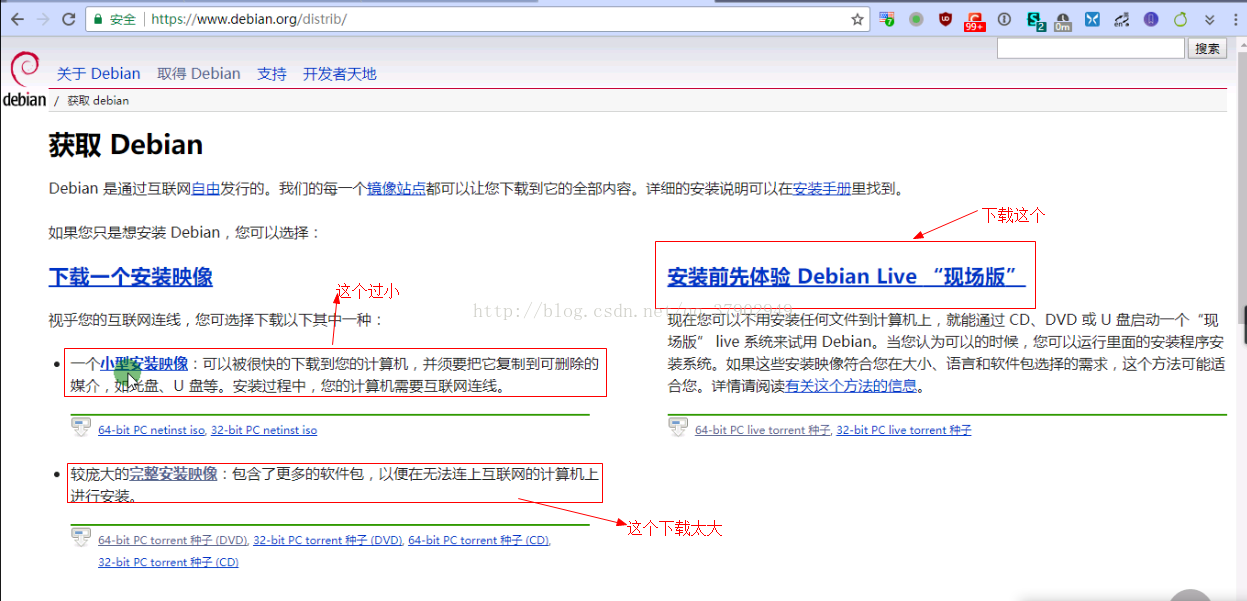Follow the 小型安装映像 link
Viewport: 1247px width, 601px height.
click(144, 364)
